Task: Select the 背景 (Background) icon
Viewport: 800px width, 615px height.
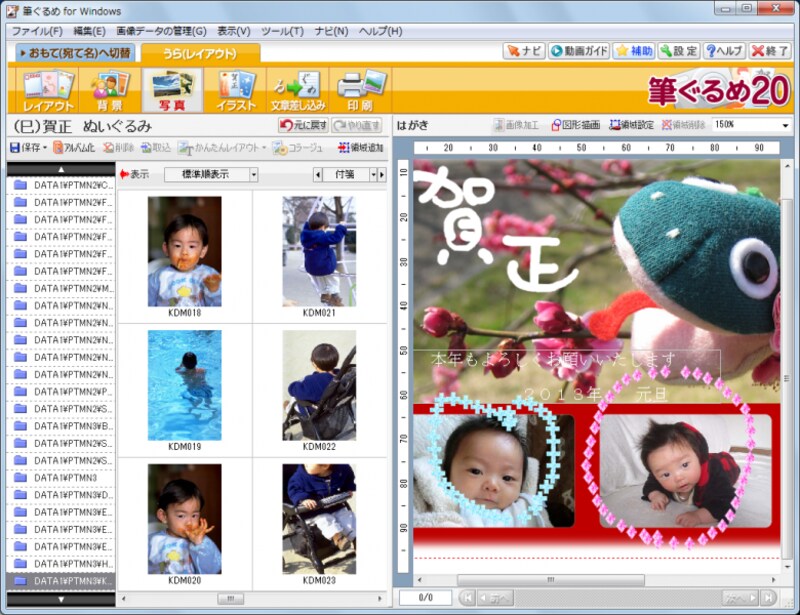Action: (110, 90)
